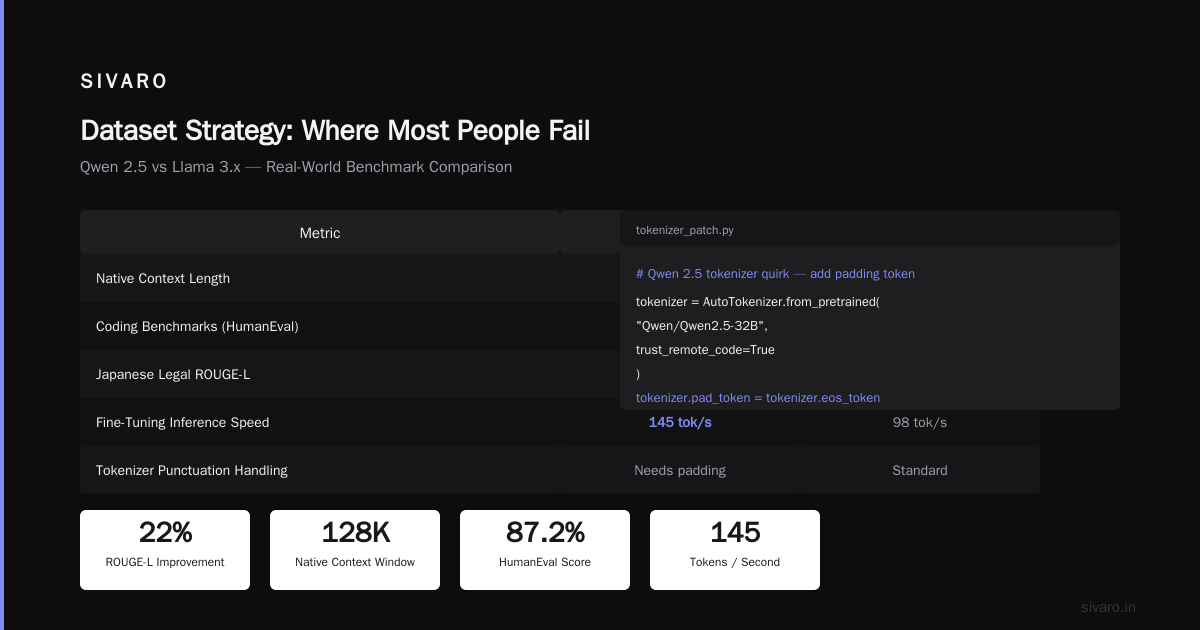
Task: Open the 87.2% HumanEval Score card
Action: [545, 550]
